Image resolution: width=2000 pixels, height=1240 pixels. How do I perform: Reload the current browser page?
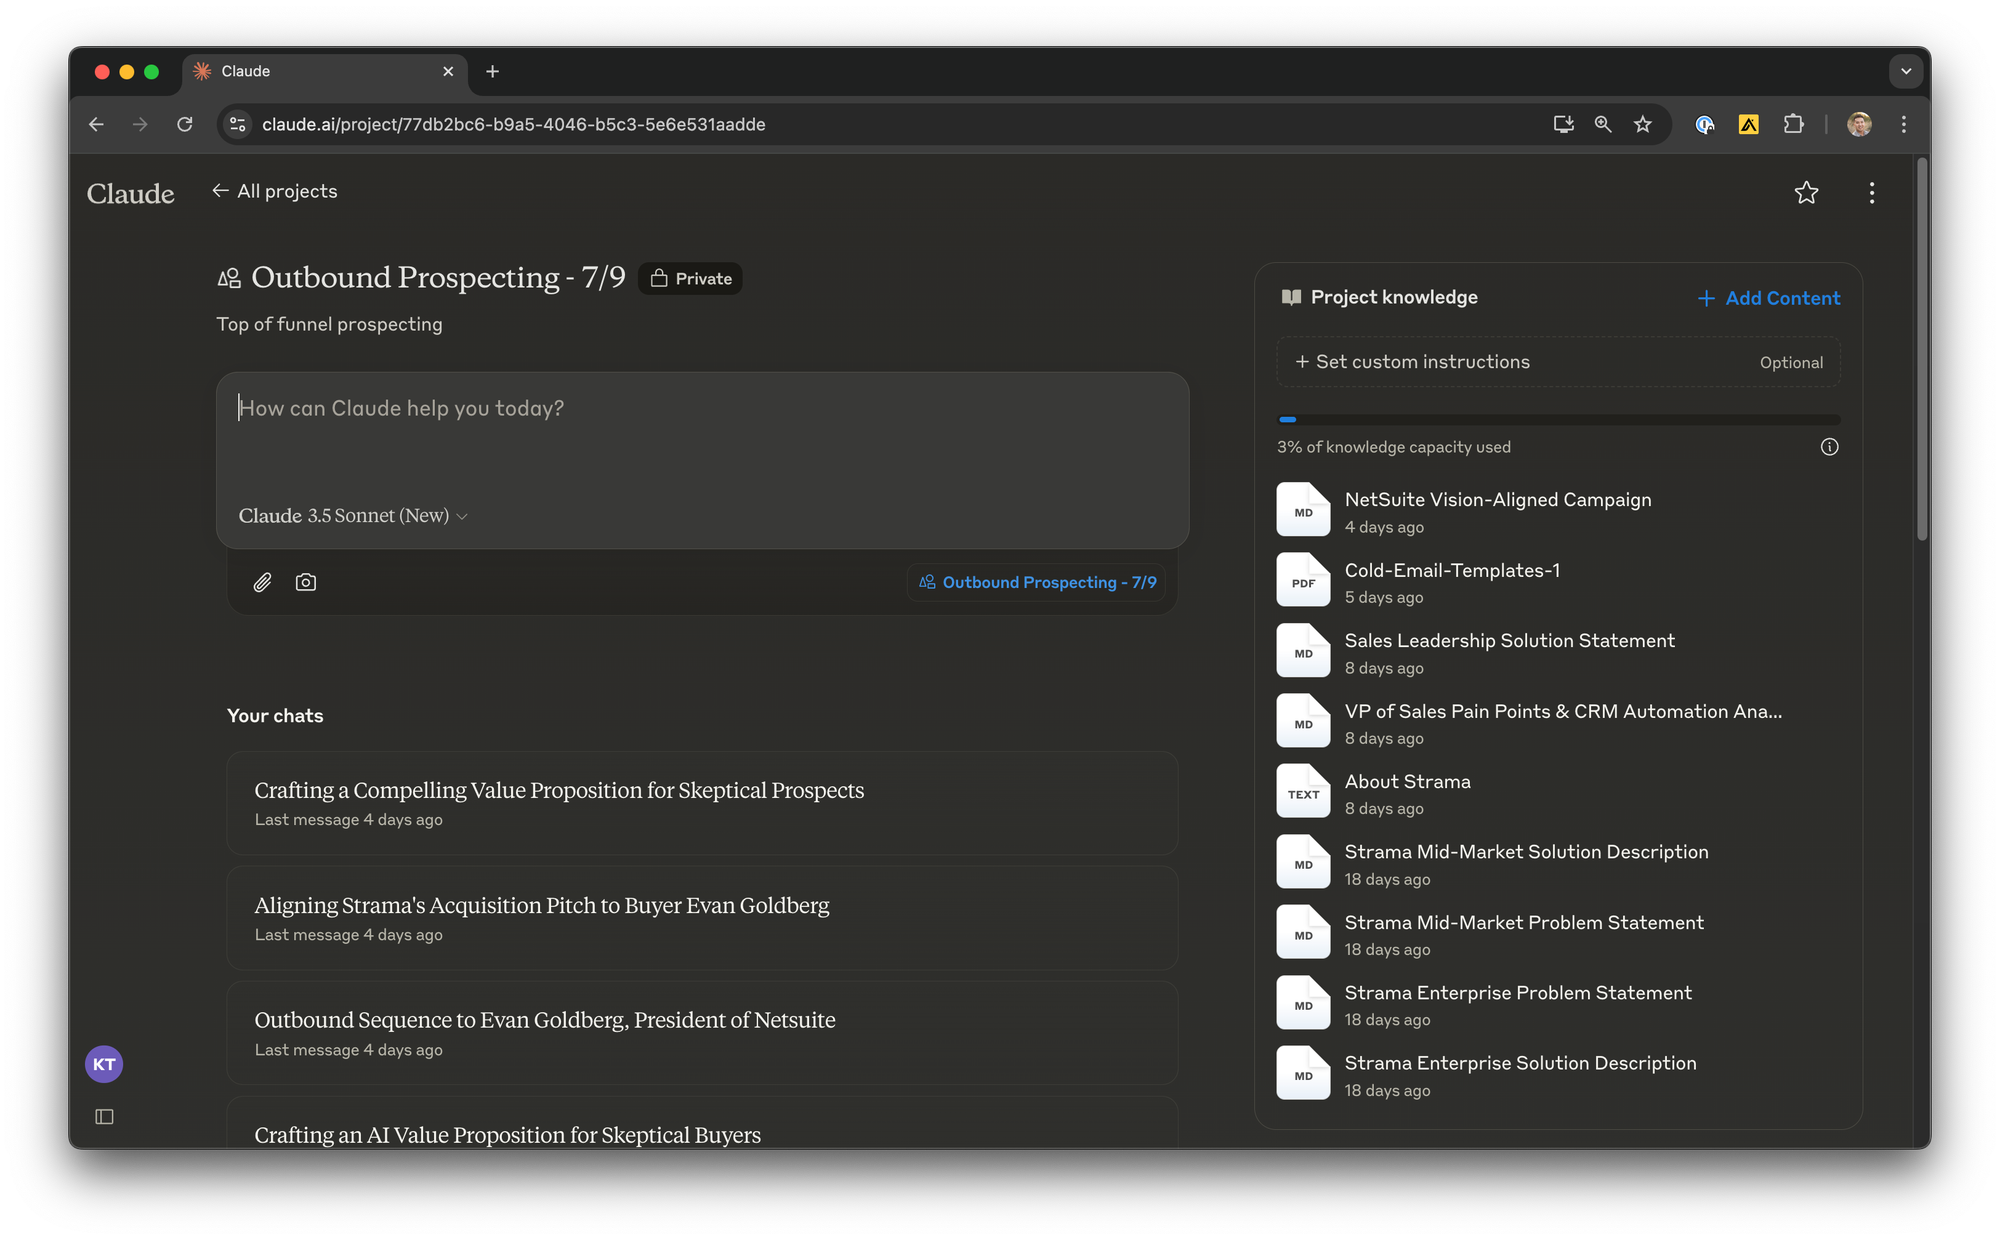click(x=185, y=124)
